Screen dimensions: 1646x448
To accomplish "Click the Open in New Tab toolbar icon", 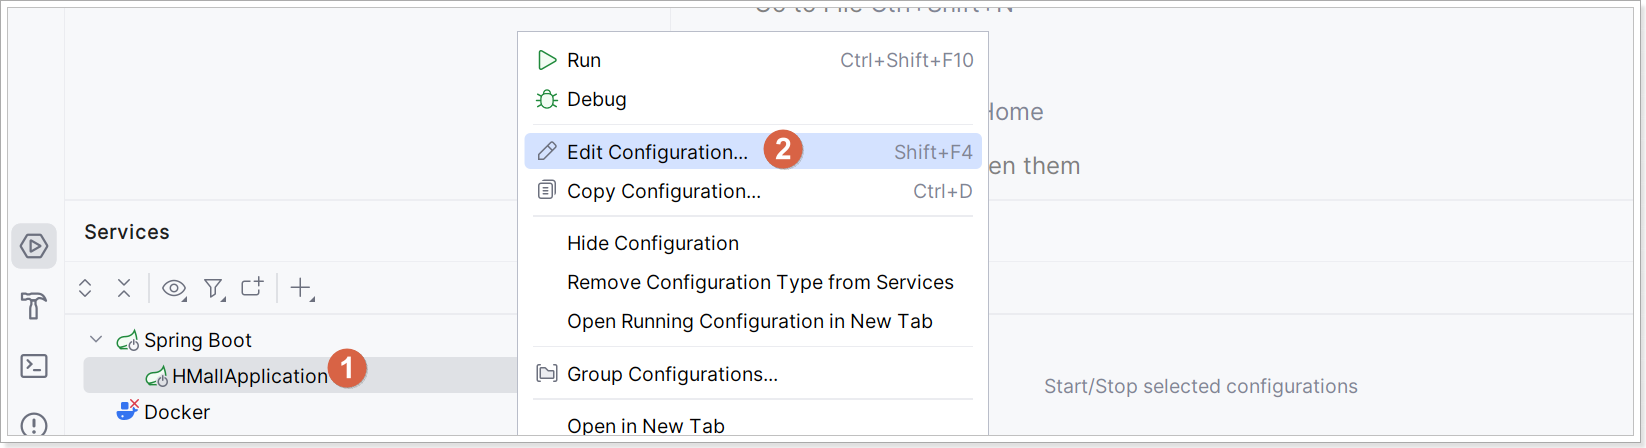I will point(252,288).
